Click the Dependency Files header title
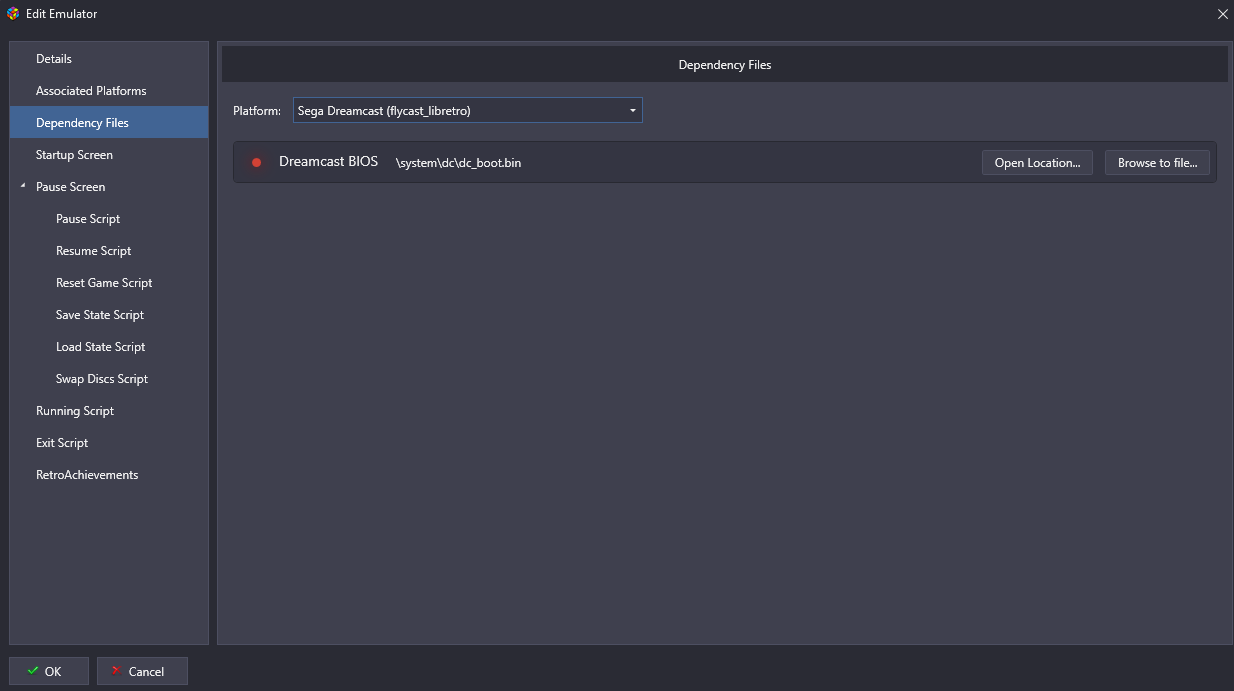 tap(725, 65)
